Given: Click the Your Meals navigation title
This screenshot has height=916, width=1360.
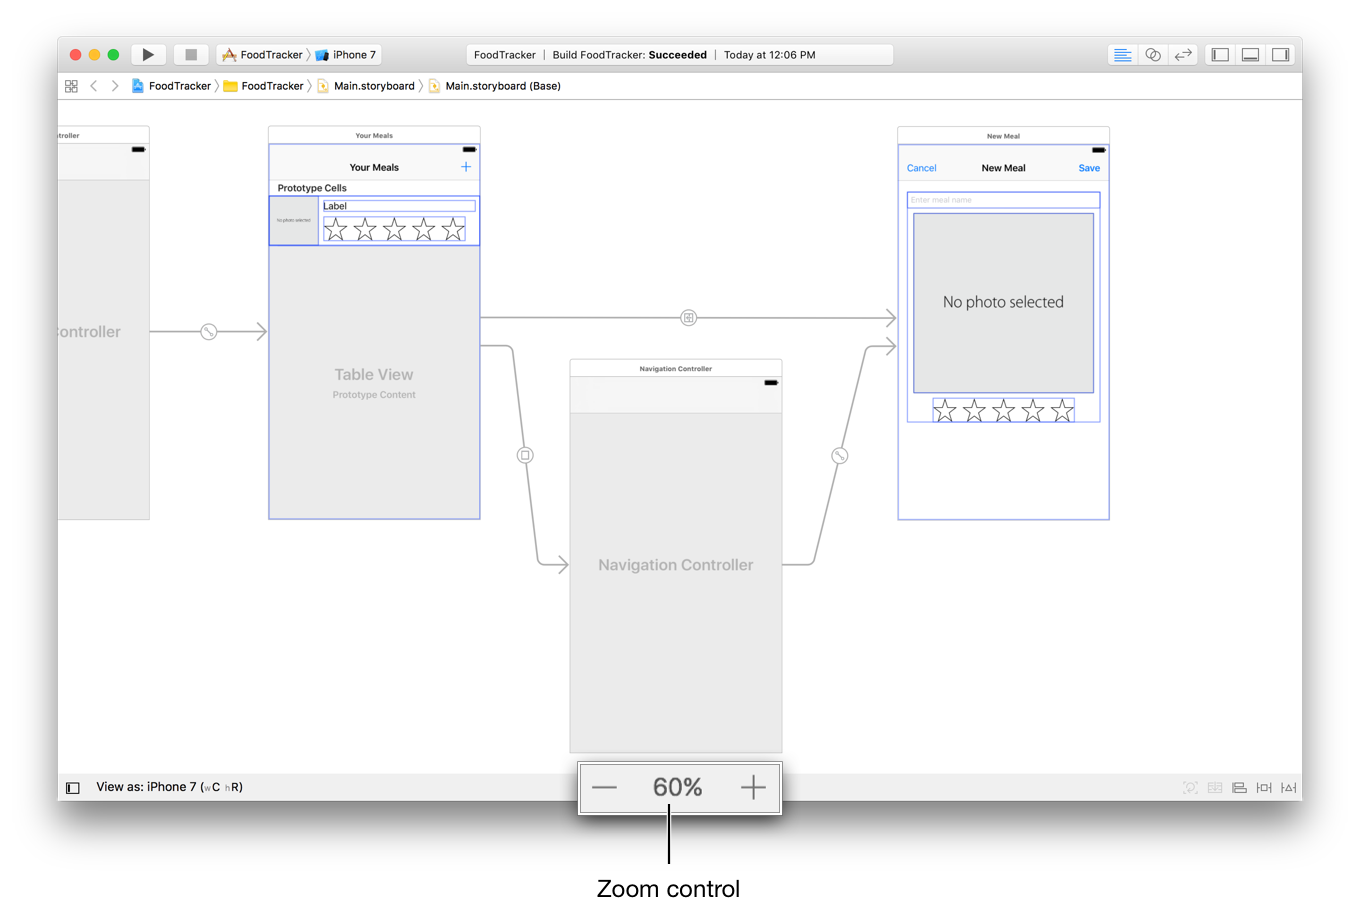Looking at the screenshot, I should point(374,167).
